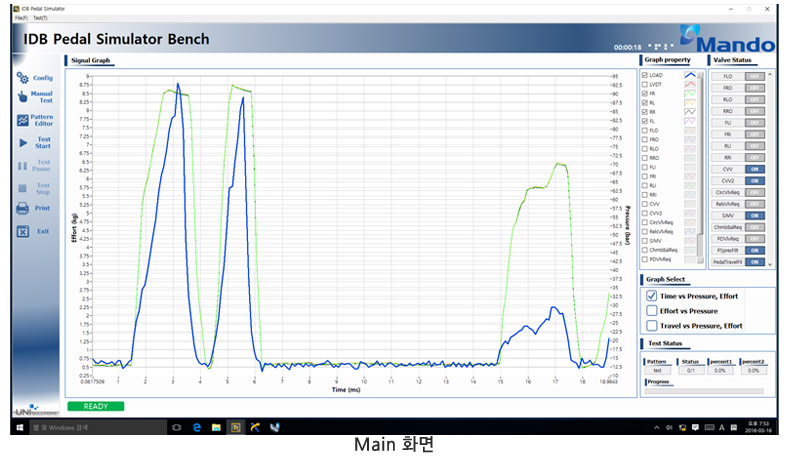Launch Microsoft Edge from the taskbar
Viewport: 787px width, 456px height.
tap(197, 427)
